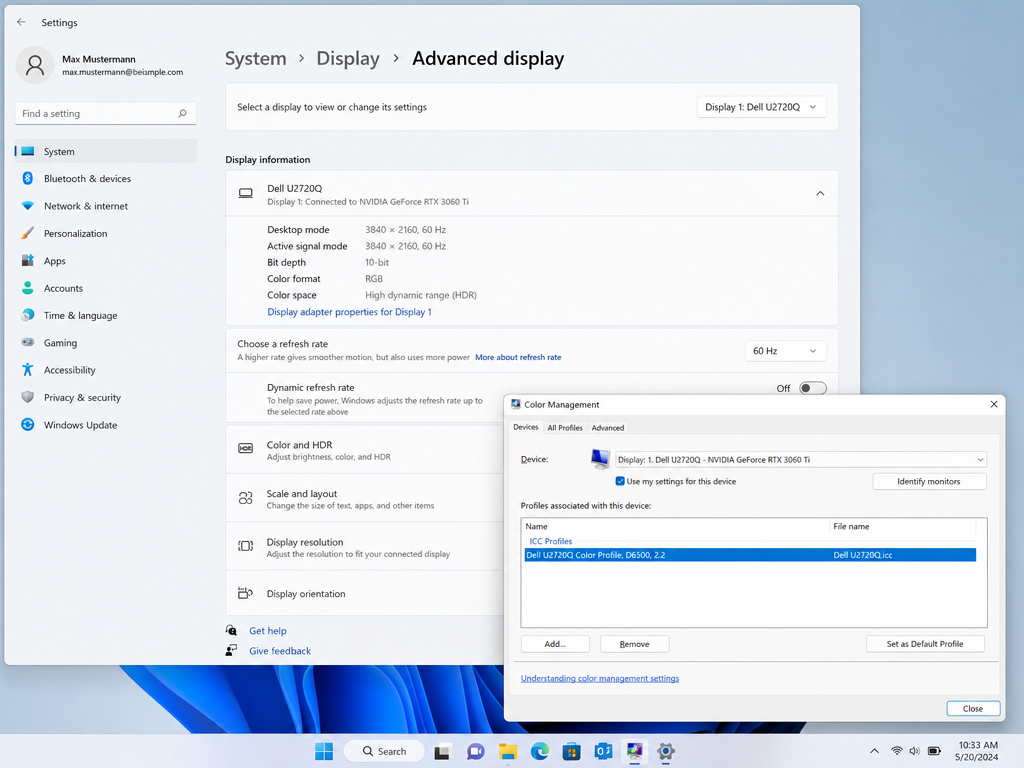Open Scale and layout settings

(364, 498)
